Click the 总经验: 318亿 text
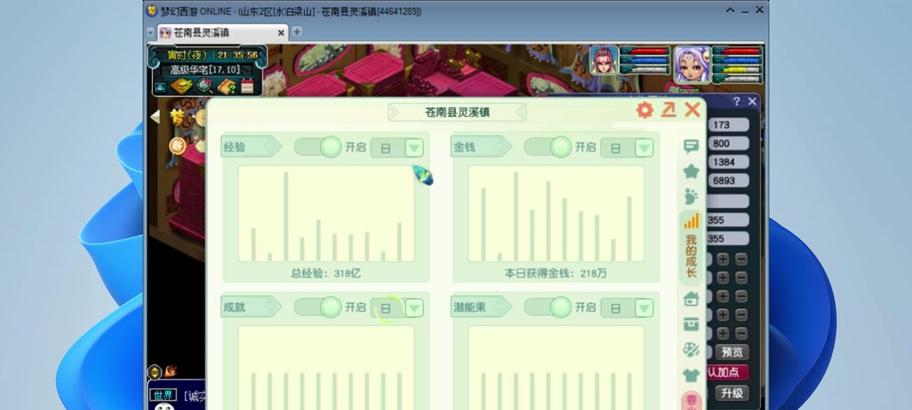 pos(326,273)
